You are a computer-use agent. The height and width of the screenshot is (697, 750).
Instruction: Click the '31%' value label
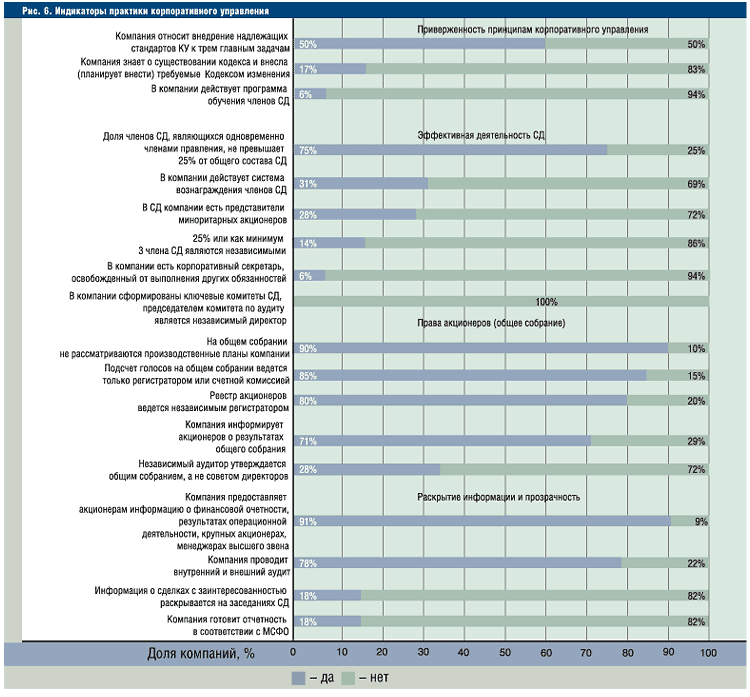308,184
